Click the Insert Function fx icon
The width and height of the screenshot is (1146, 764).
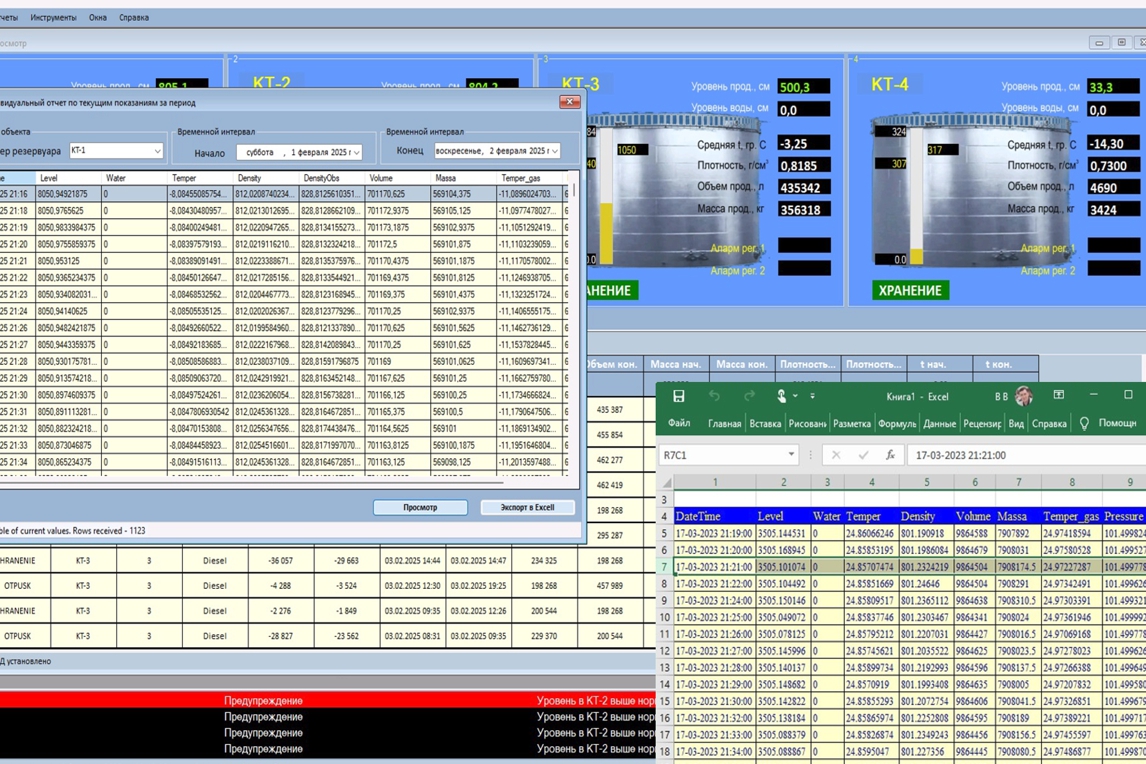(x=890, y=455)
